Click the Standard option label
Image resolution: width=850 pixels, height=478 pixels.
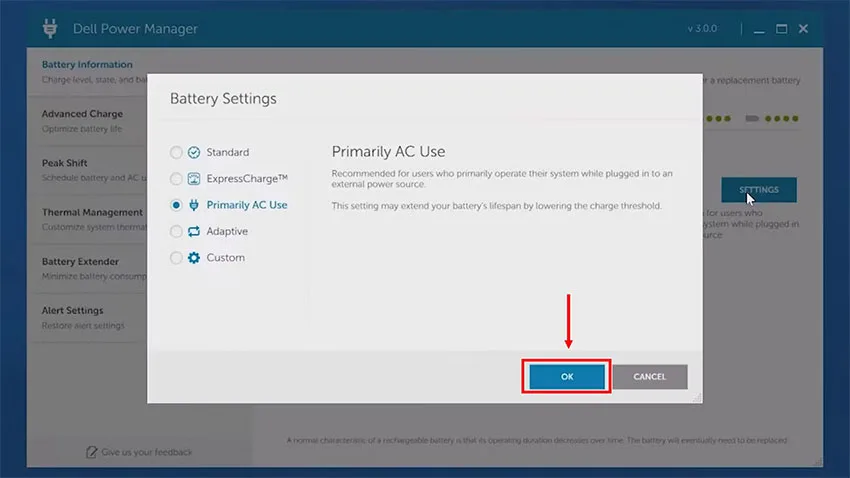pyautogui.click(x=228, y=152)
